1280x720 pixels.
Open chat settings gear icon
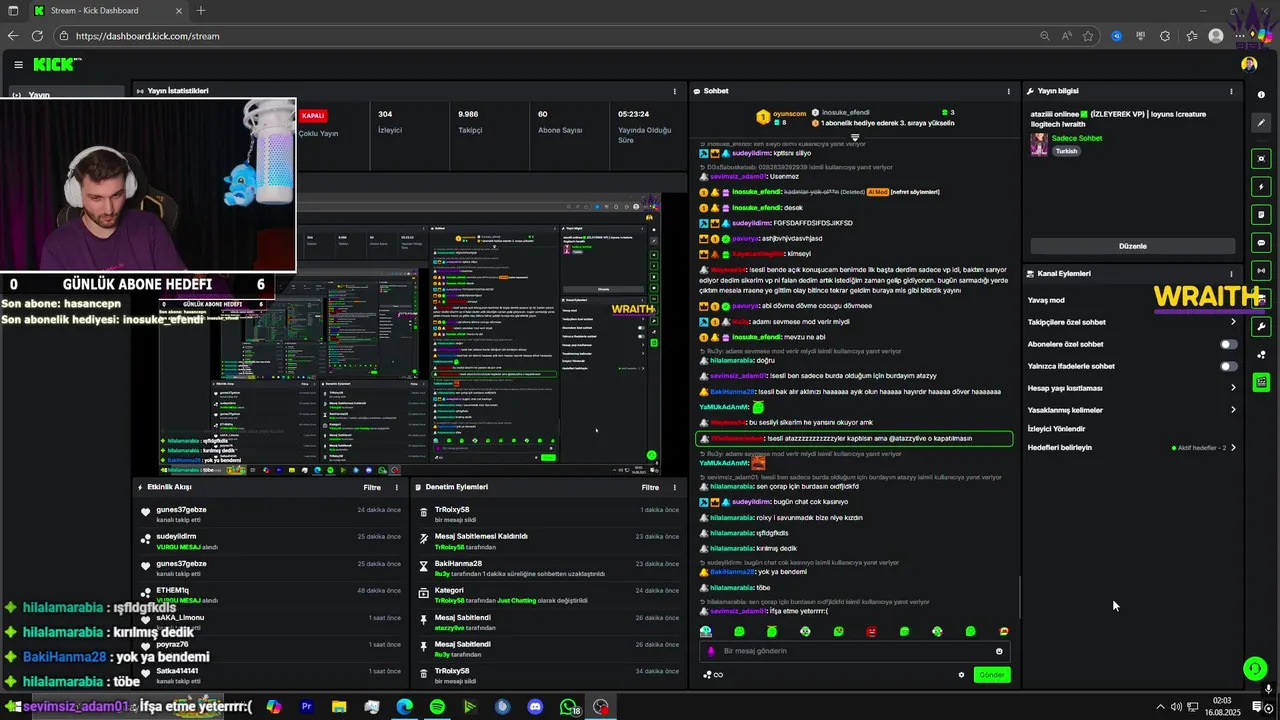[x=961, y=675]
